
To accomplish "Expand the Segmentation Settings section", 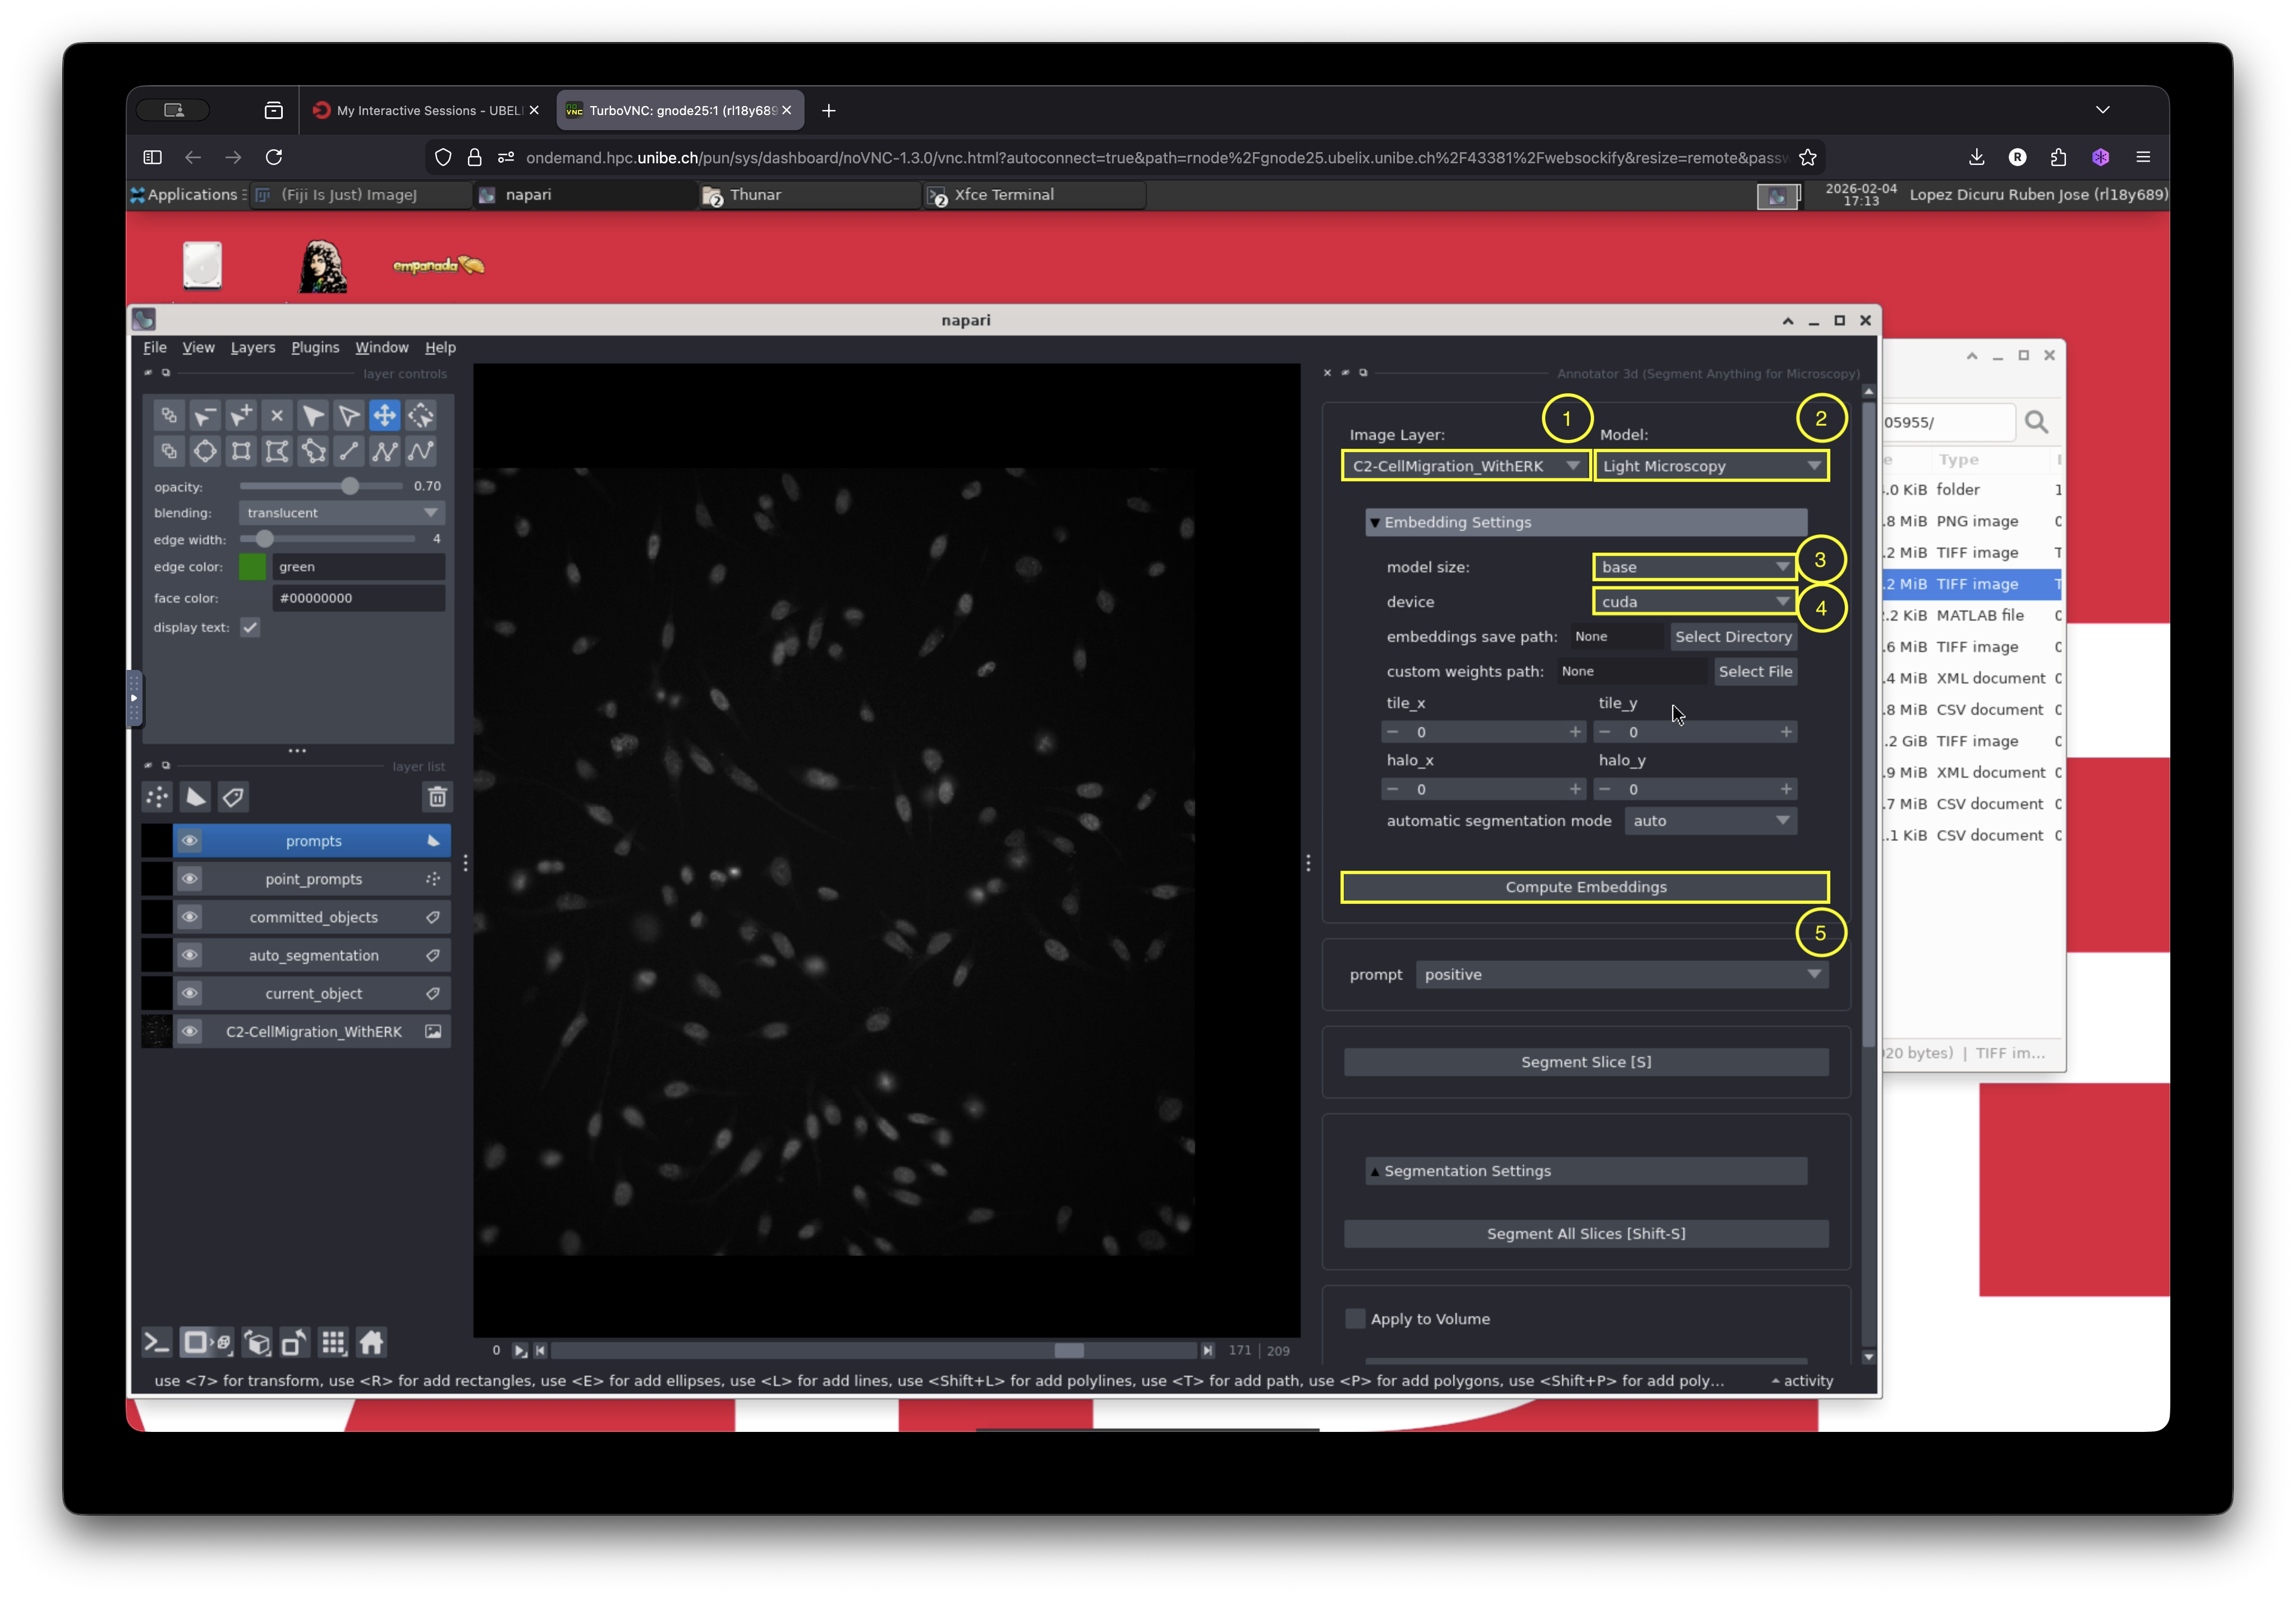I will tap(1585, 1171).
